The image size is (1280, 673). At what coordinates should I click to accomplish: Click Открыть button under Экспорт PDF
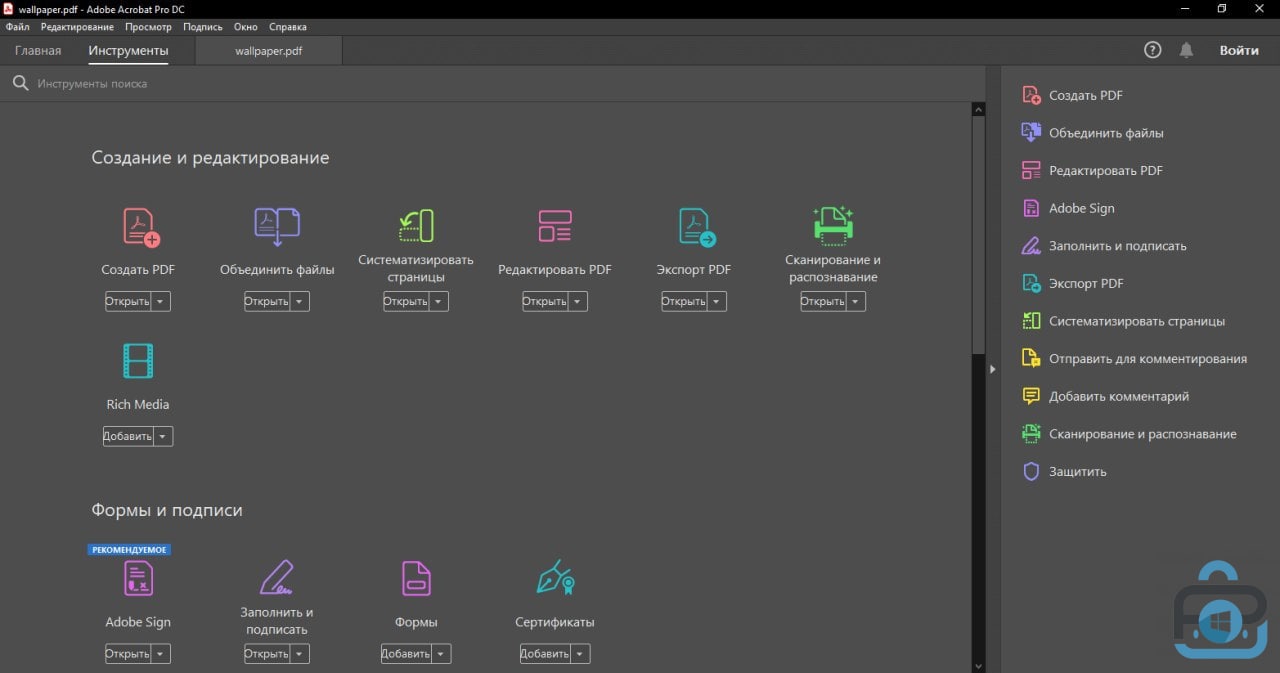[685, 301]
